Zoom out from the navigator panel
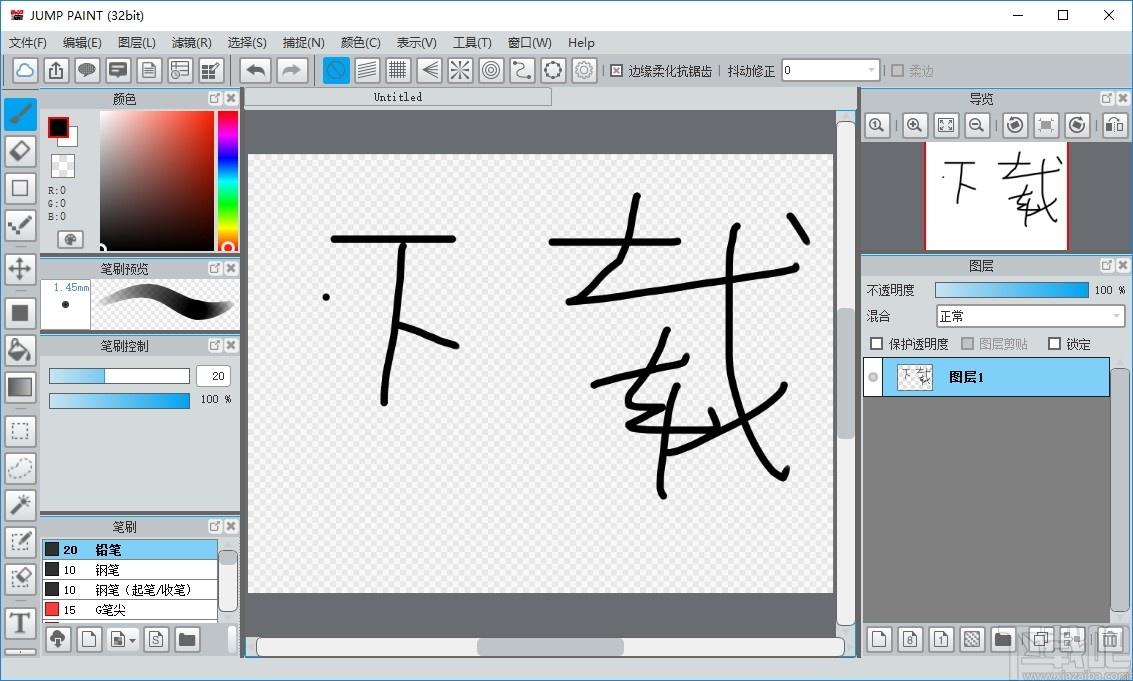The image size is (1133, 681). click(976, 125)
